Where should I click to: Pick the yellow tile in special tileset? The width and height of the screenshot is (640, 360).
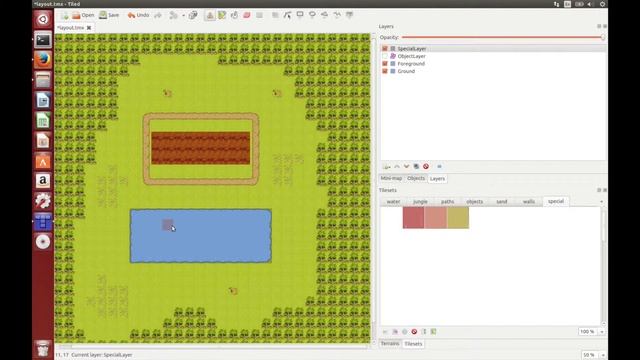pyautogui.click(x=458, y=218)
